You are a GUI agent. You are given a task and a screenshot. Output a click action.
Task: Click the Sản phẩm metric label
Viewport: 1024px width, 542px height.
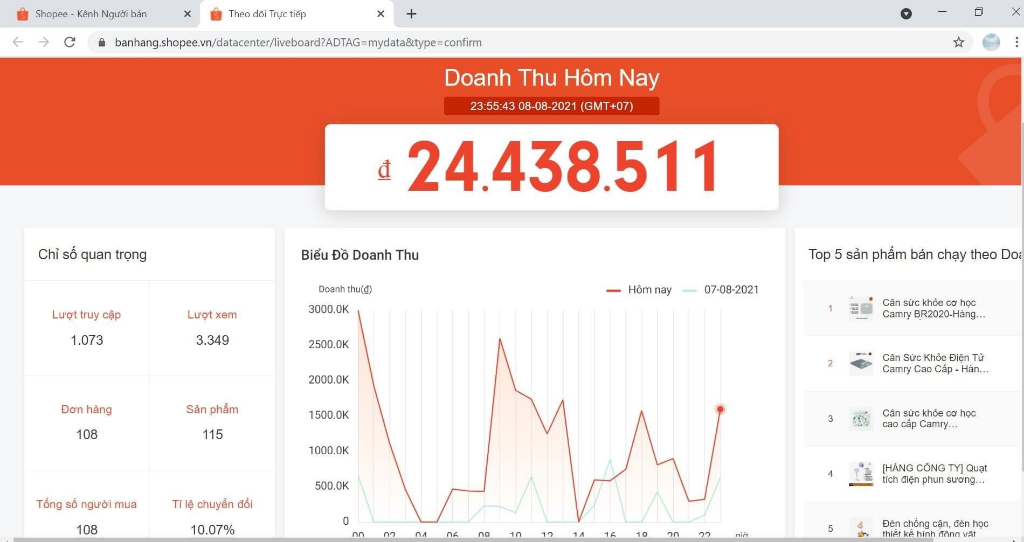coord(212,409)
